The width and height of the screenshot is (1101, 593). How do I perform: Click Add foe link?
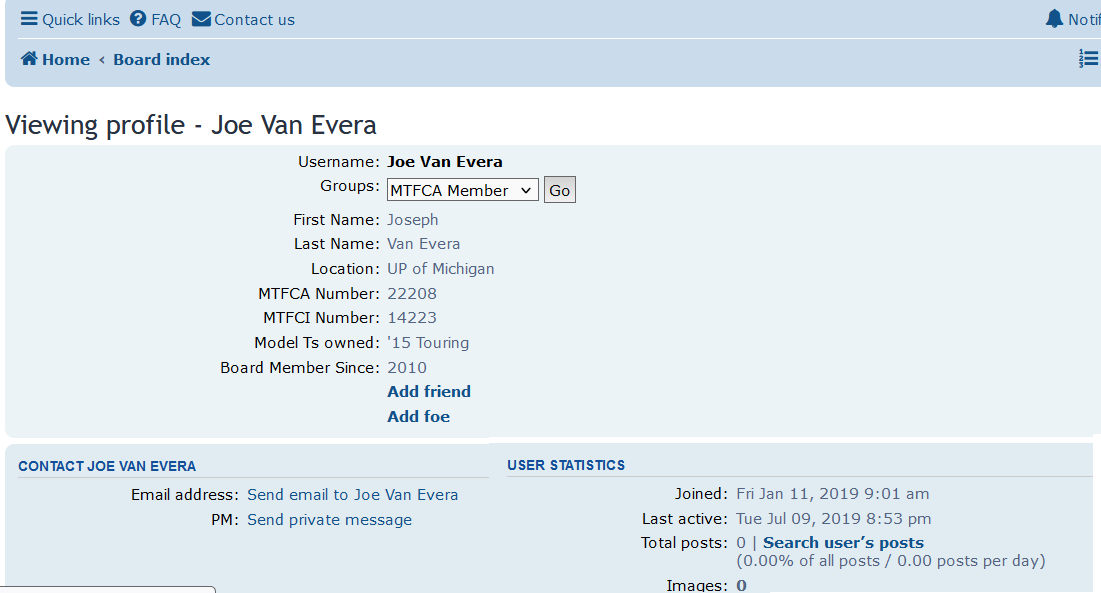pyautogui.click(x=418, y=417)
